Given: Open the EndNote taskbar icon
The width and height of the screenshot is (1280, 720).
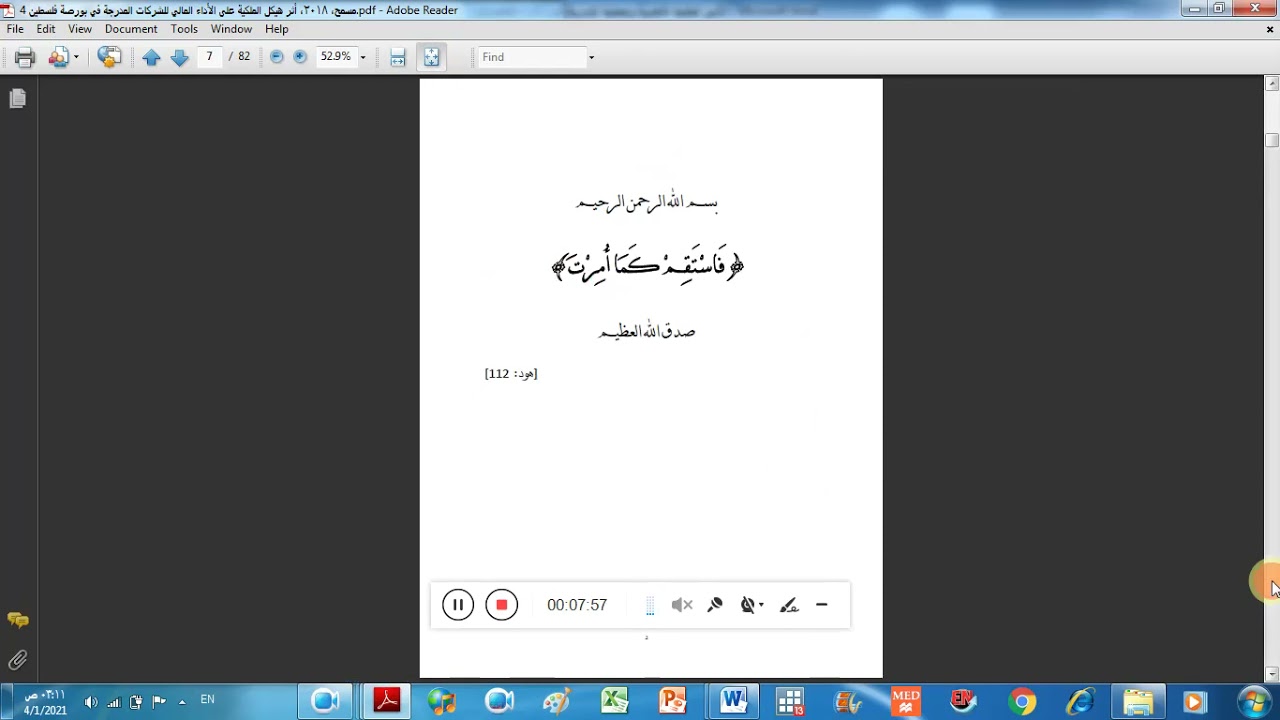Looking at the screenshot, I should (964, 701).
